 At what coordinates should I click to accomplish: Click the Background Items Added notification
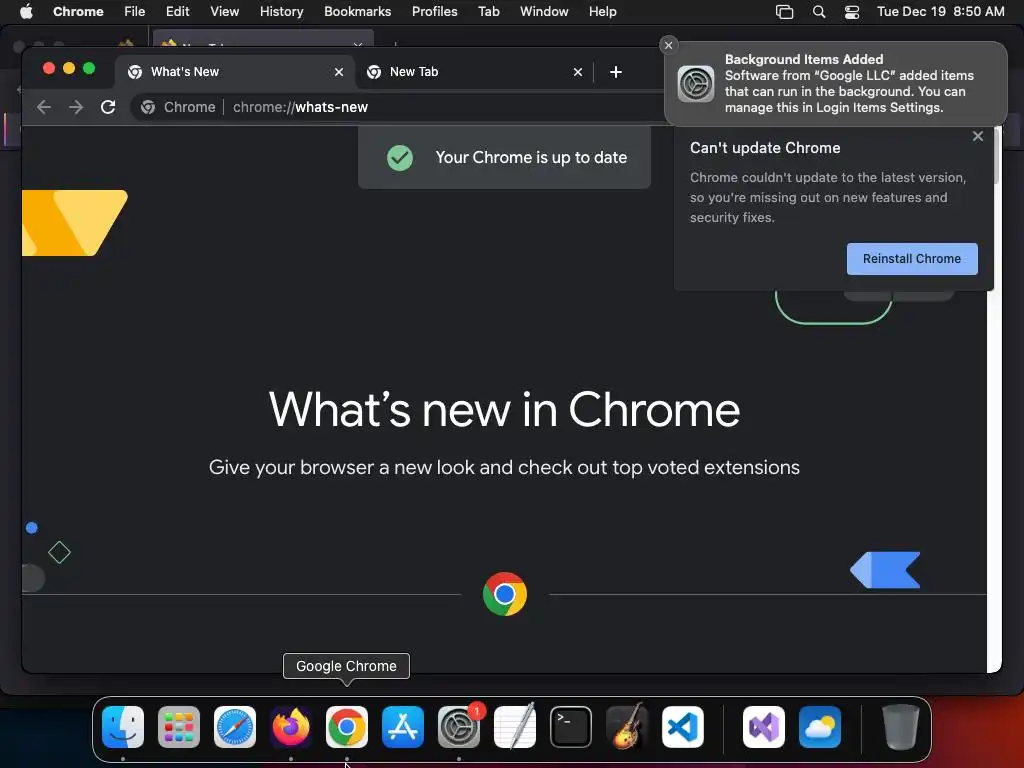(836, 84)
